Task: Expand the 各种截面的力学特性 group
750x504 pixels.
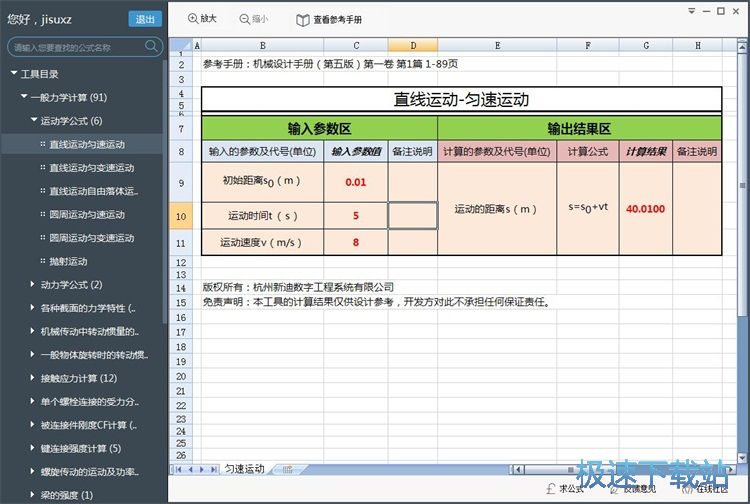Action: point(33,307)
